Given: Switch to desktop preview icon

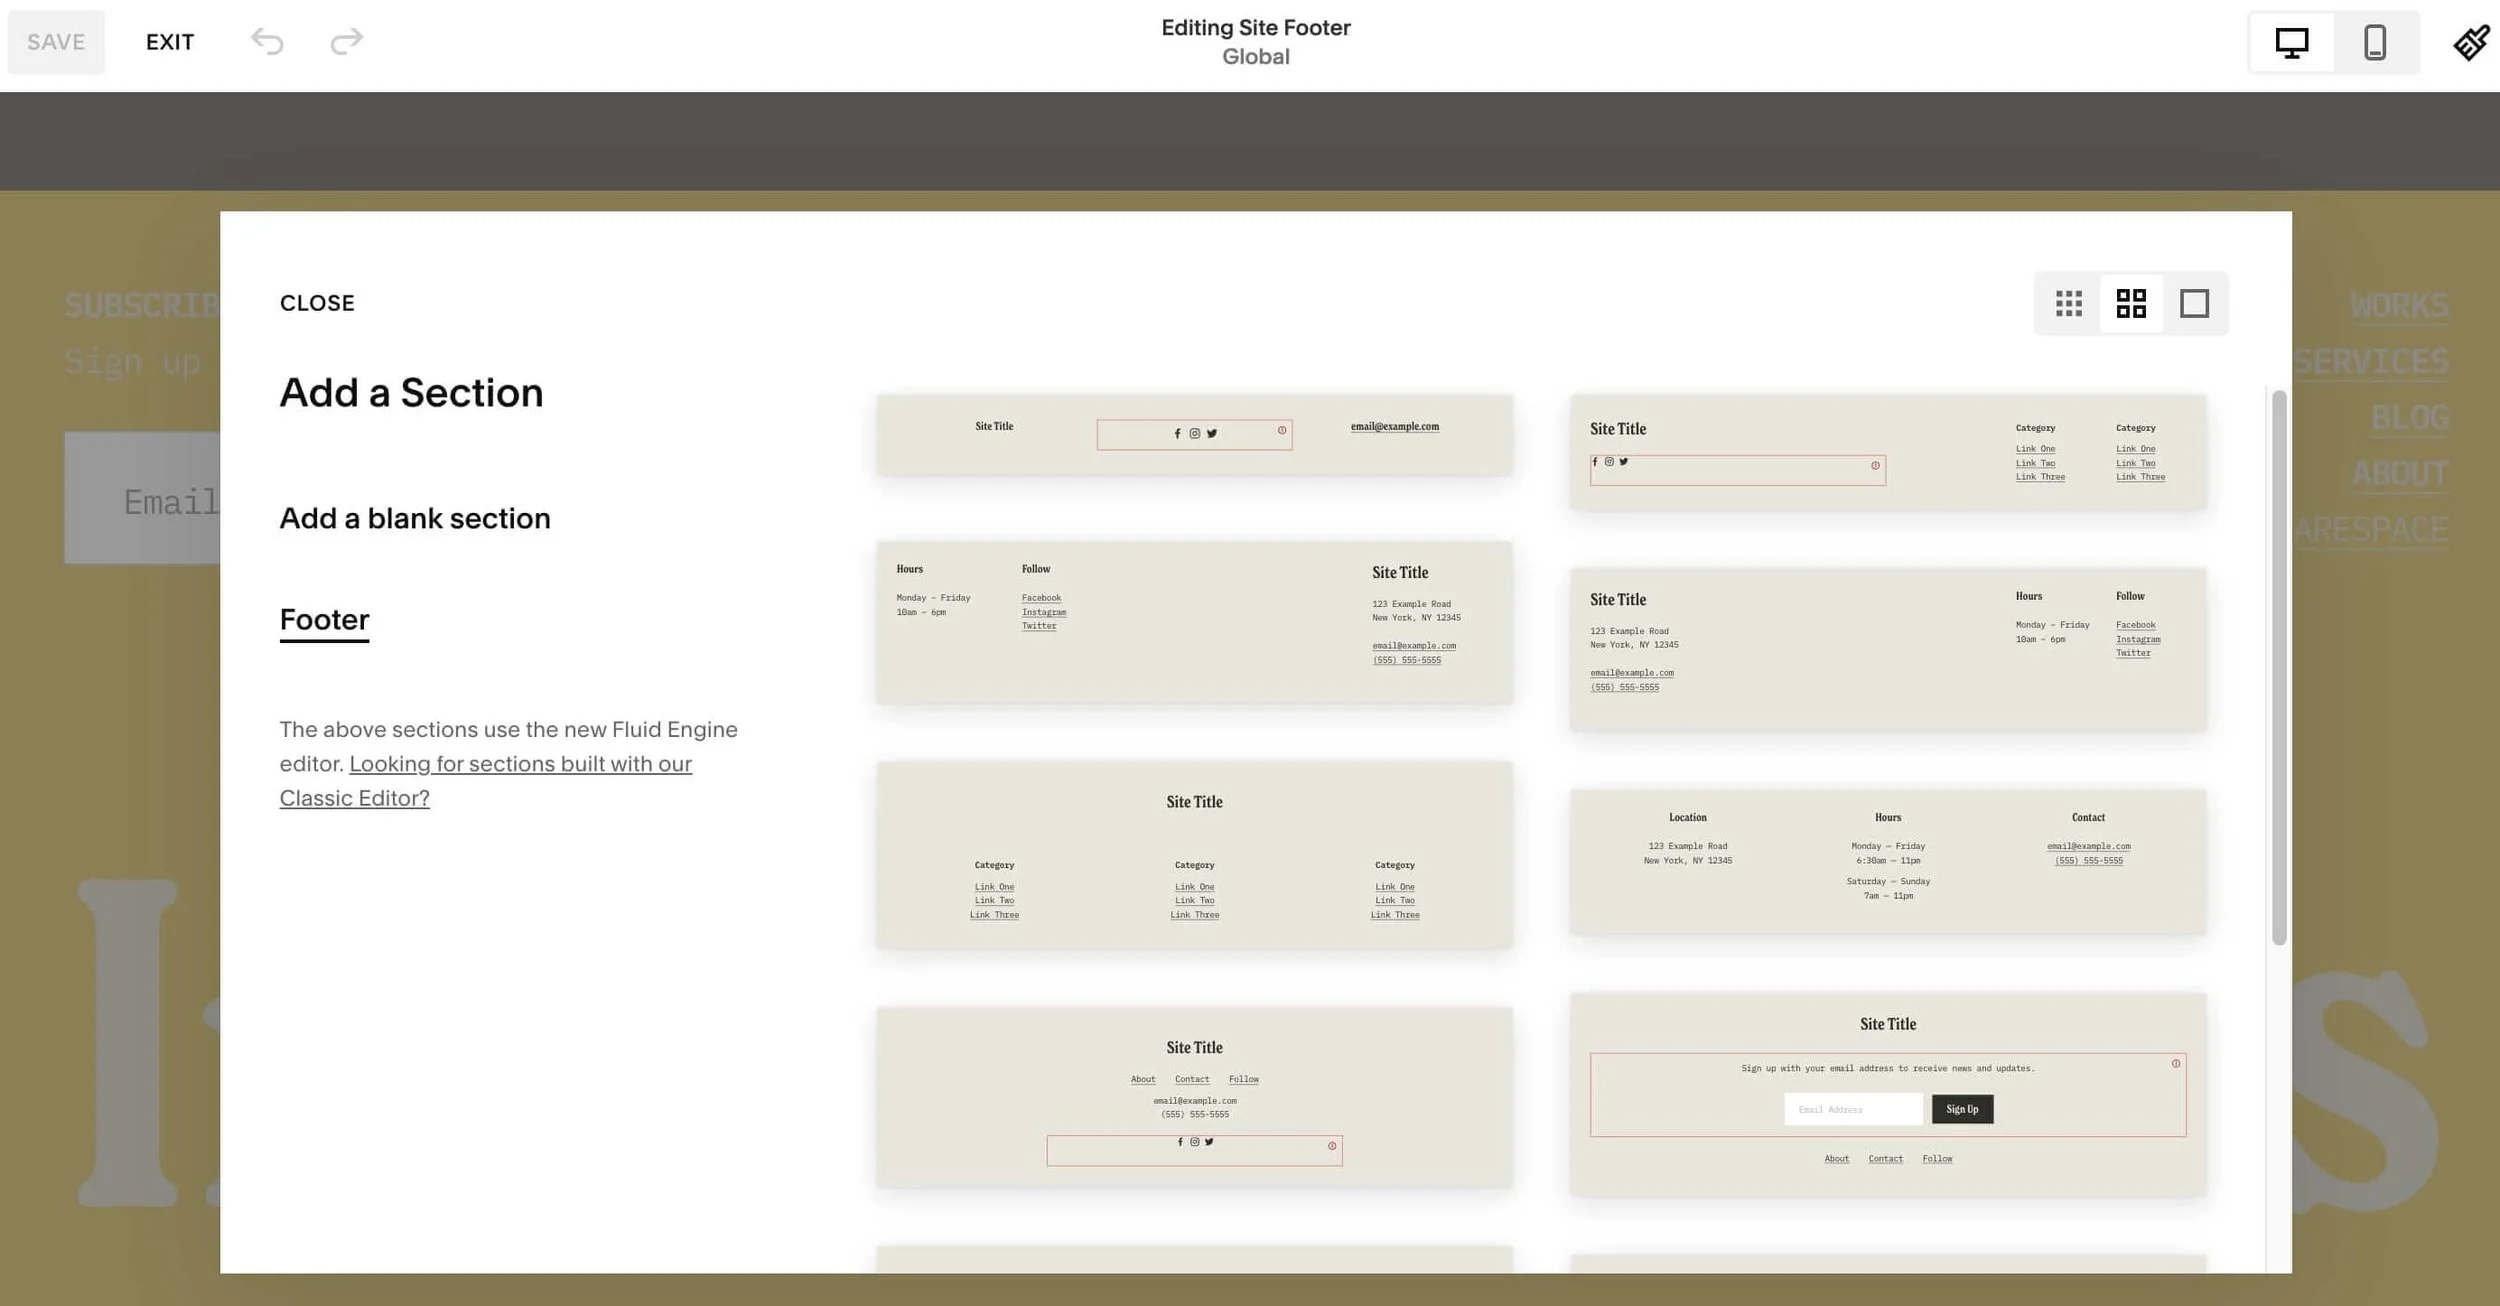Looking at the screenshot, I should 2291,43.
